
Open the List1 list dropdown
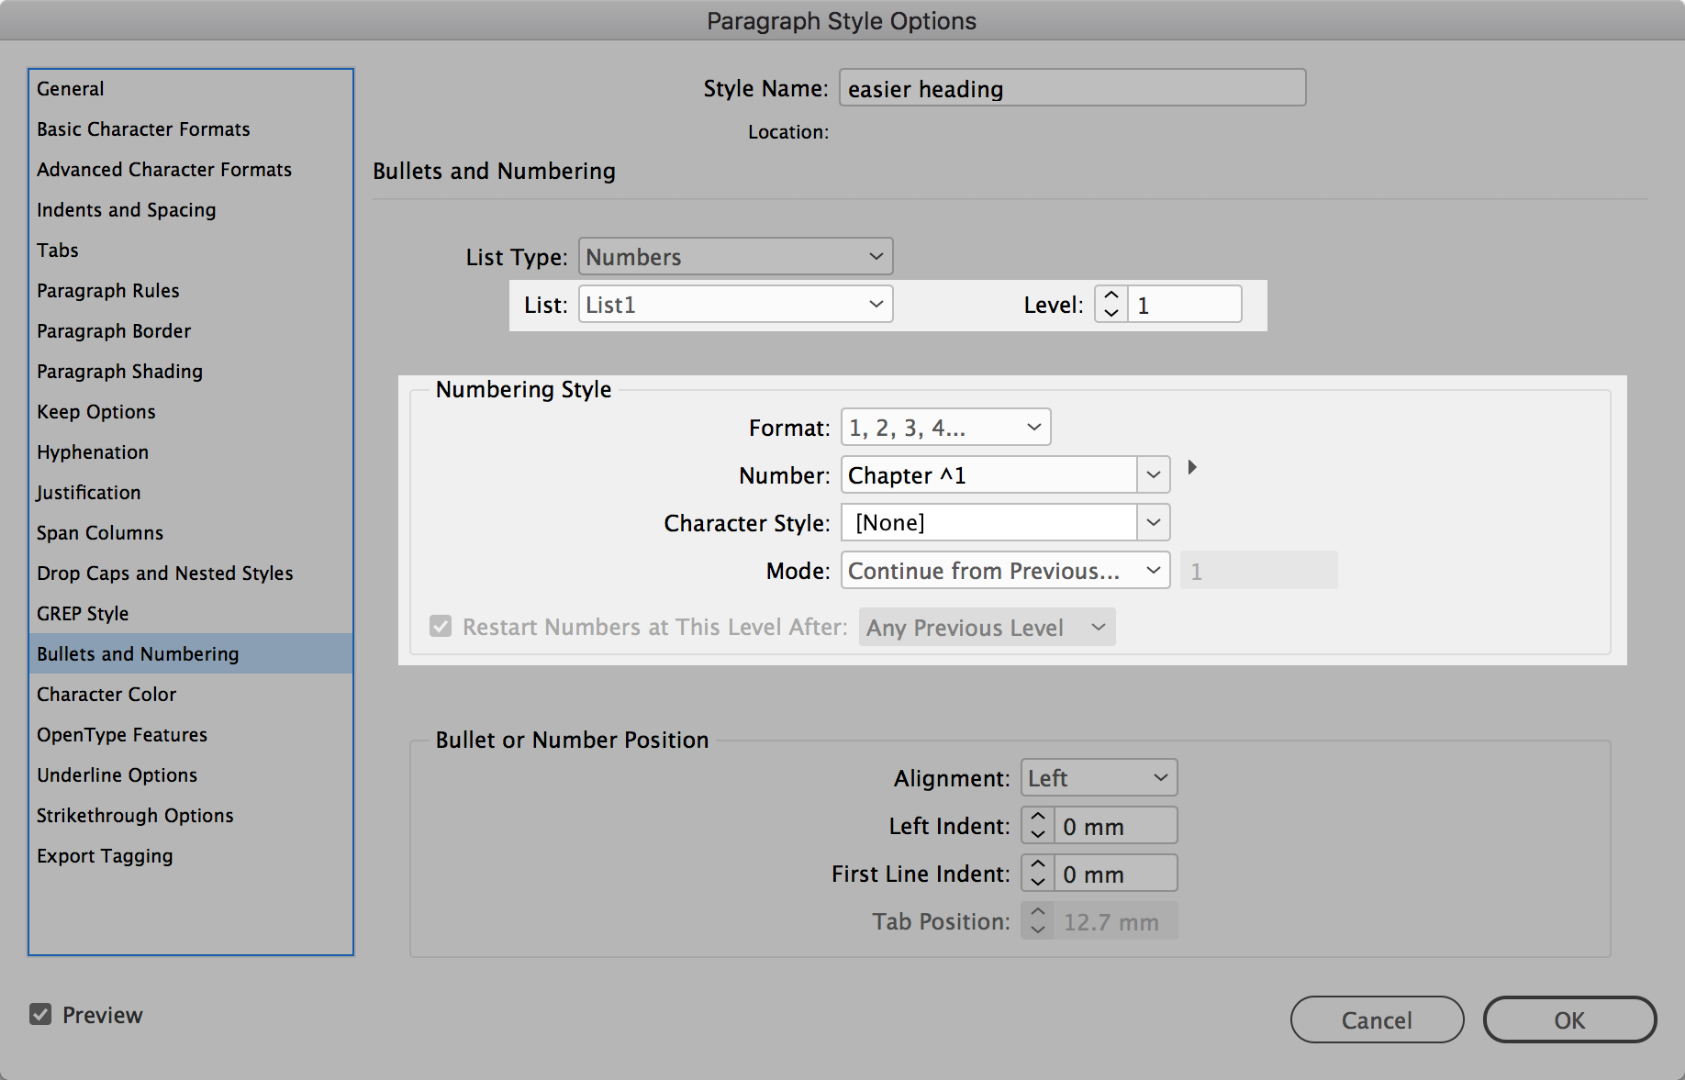click(x=735, y=305)
